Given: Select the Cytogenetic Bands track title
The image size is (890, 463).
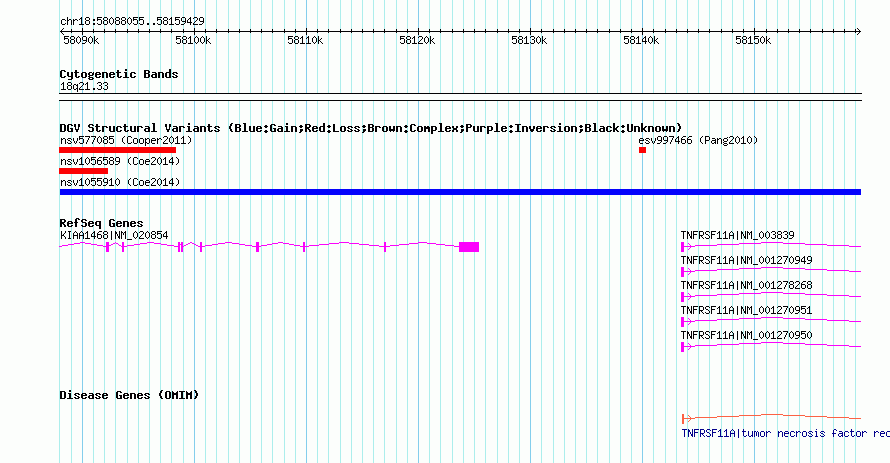Looking at the screenshot, I should tap(119, 74).
